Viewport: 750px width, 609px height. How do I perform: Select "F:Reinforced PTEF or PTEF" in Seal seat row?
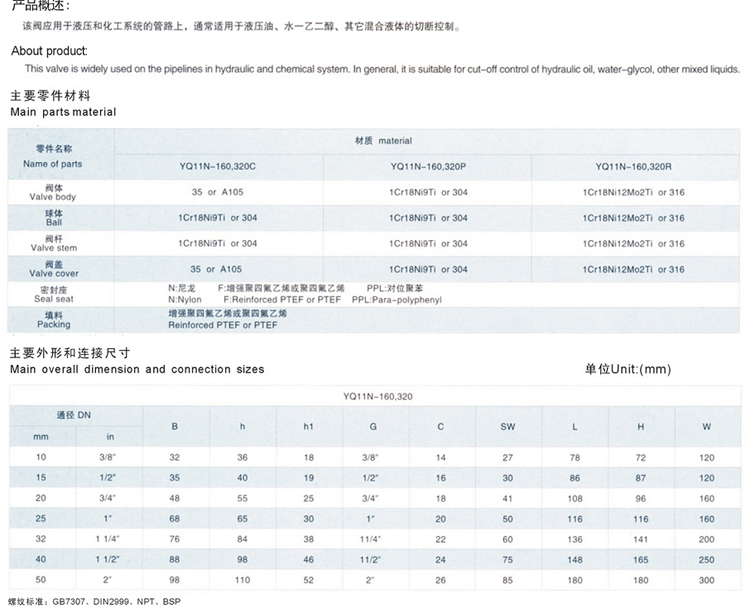282,299
